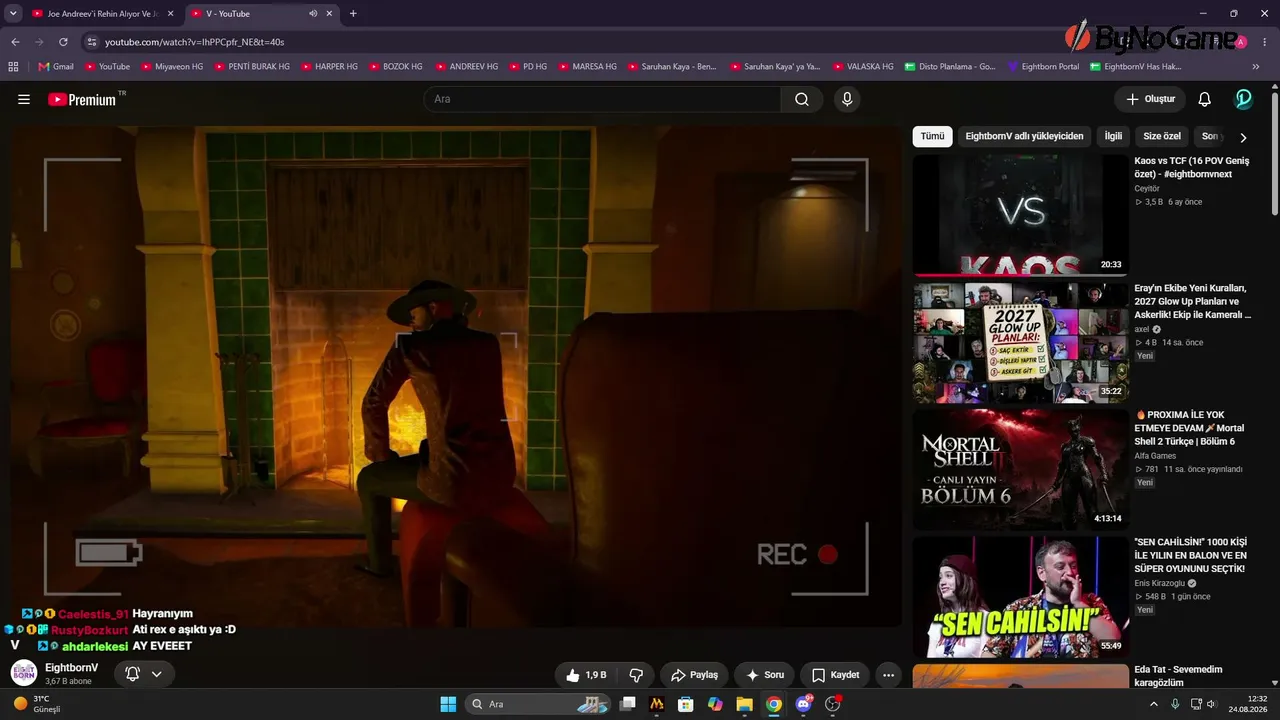This screenshot has width=1280, height=720.
Task: Open the SEN CAHİLSİN video thumbnail
Action: 1020,597
